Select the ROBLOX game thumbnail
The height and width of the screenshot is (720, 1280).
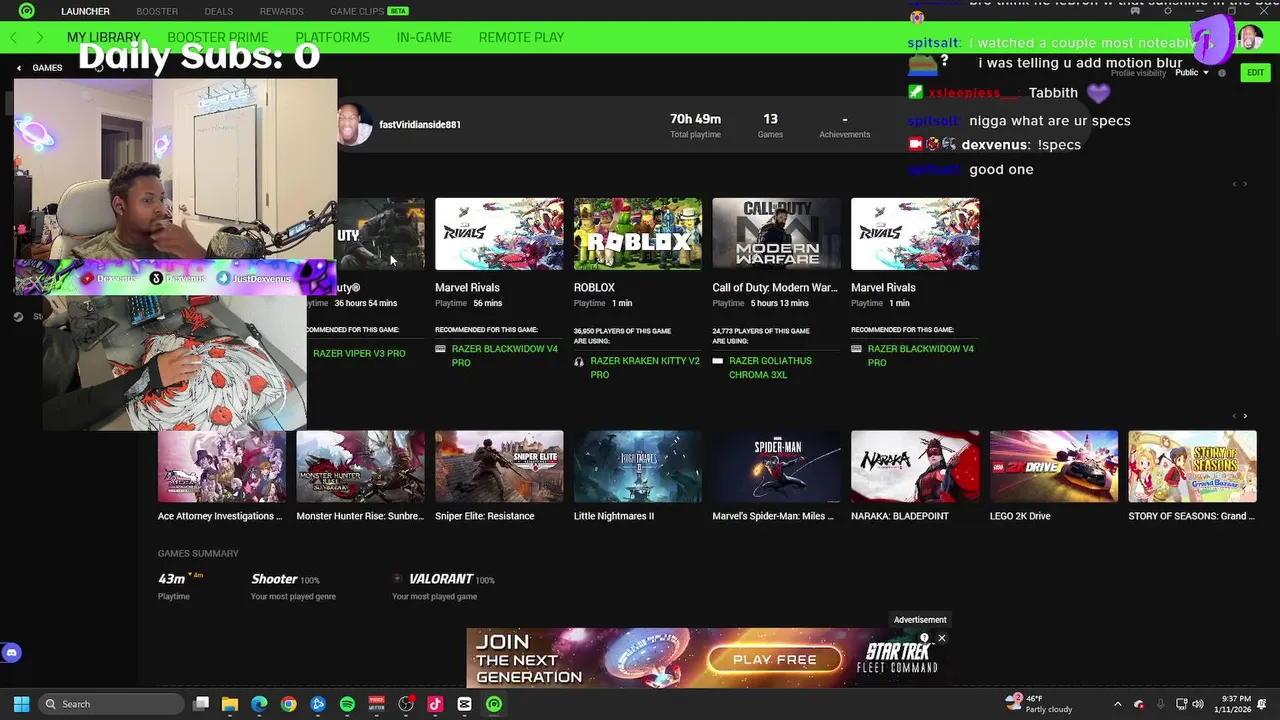click(x=638, y=234)
